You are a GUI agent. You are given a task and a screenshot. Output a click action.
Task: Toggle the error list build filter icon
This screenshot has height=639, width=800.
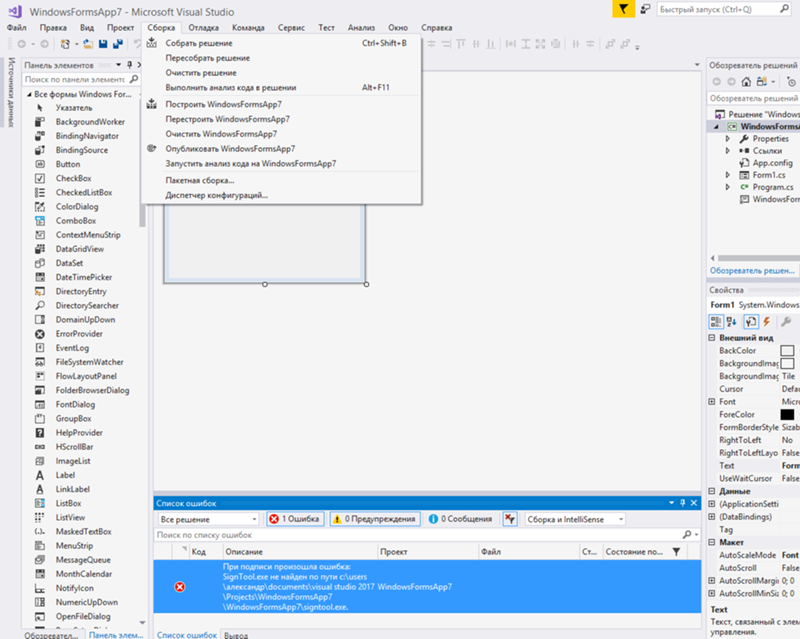510,519
